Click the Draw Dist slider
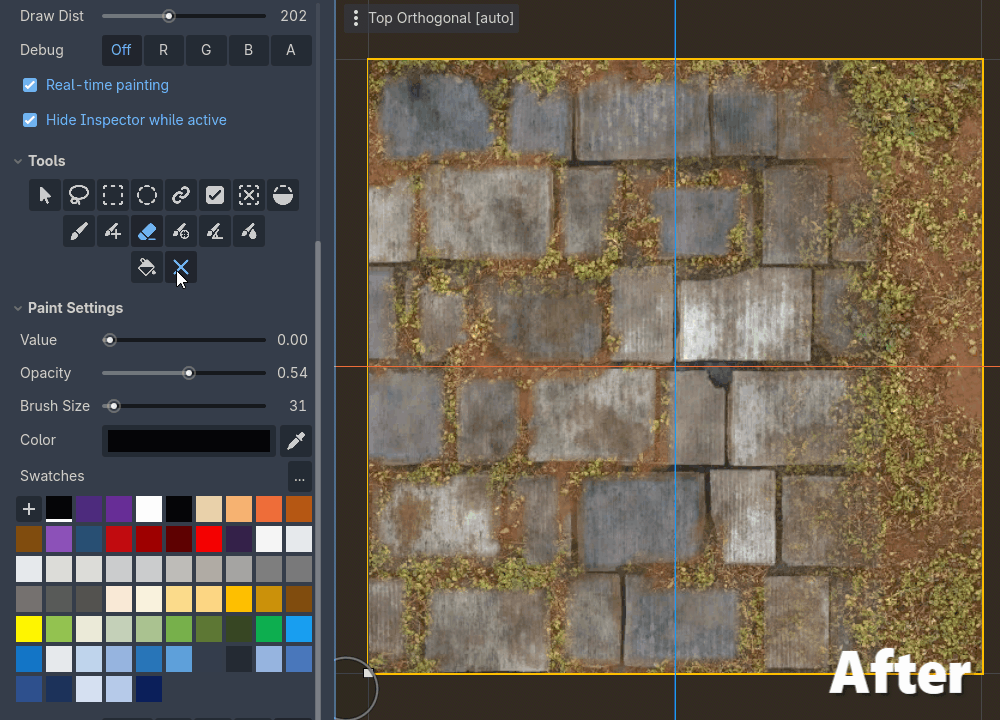 pos(184,16)
